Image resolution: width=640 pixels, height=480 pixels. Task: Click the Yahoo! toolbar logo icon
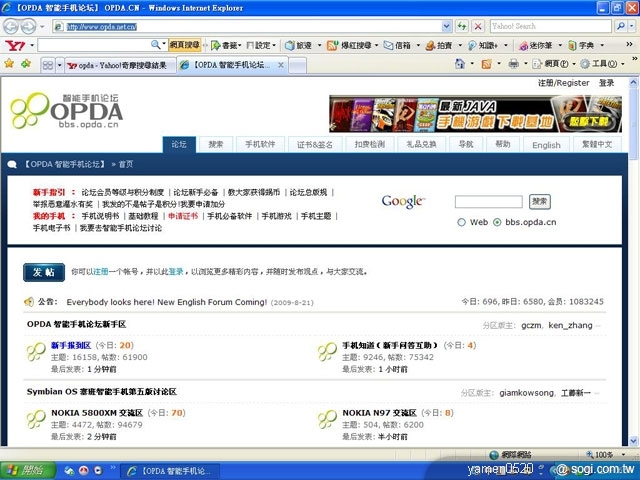coord(15,45)
